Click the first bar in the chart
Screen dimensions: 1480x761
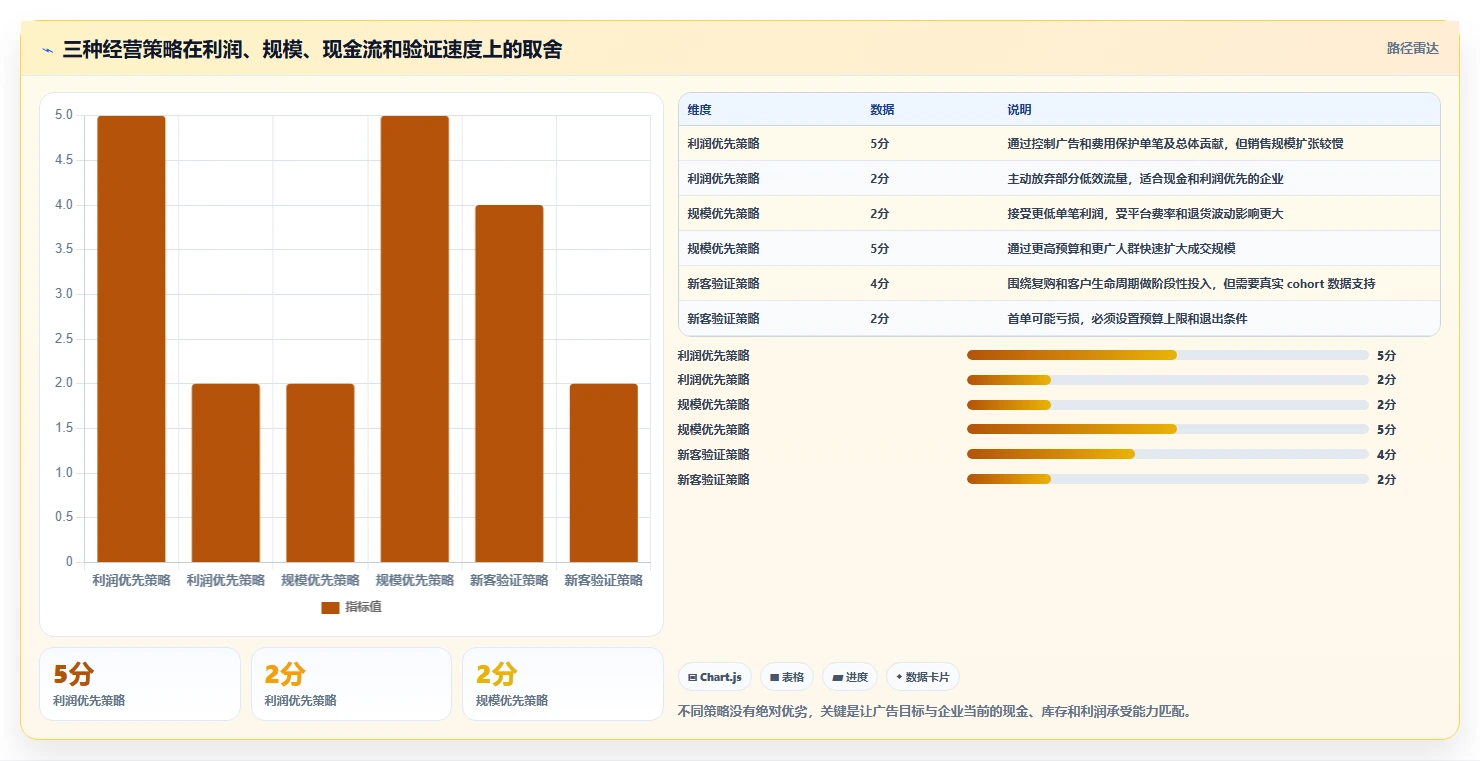pos(131,339)
